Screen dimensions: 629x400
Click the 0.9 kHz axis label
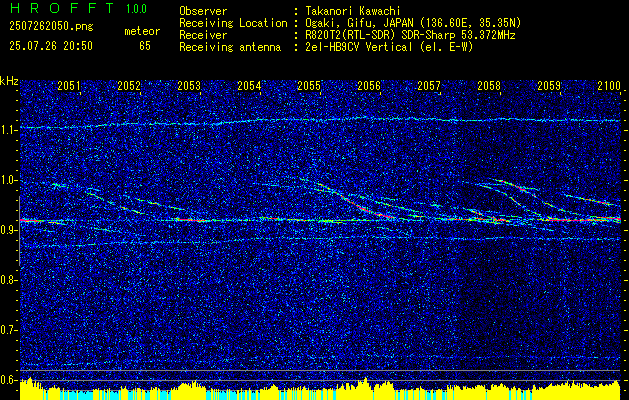pos(8,230)
